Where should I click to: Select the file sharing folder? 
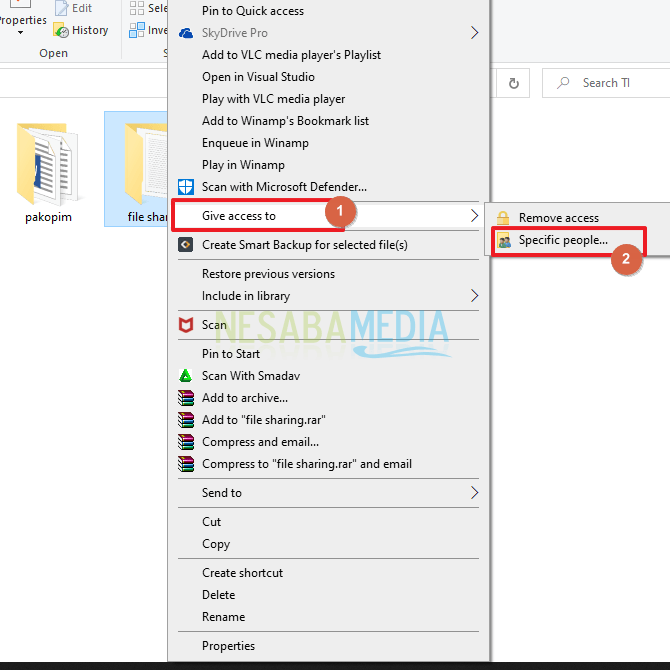[x=136, y=169]
